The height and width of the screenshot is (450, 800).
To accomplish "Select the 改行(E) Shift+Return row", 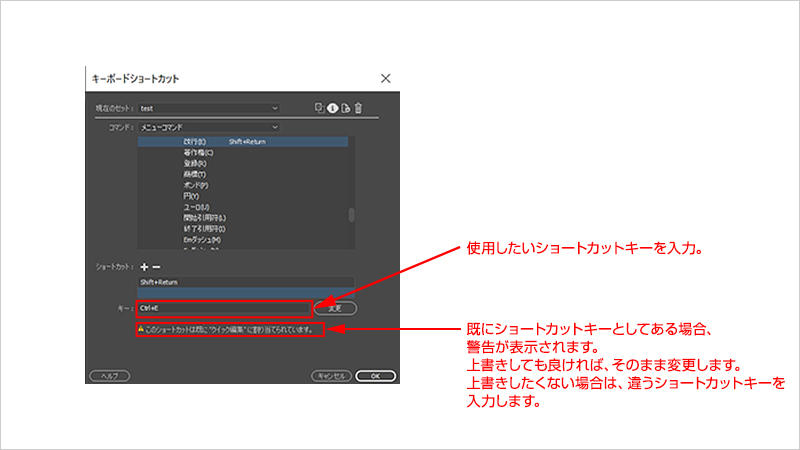I will coord(243,141).
